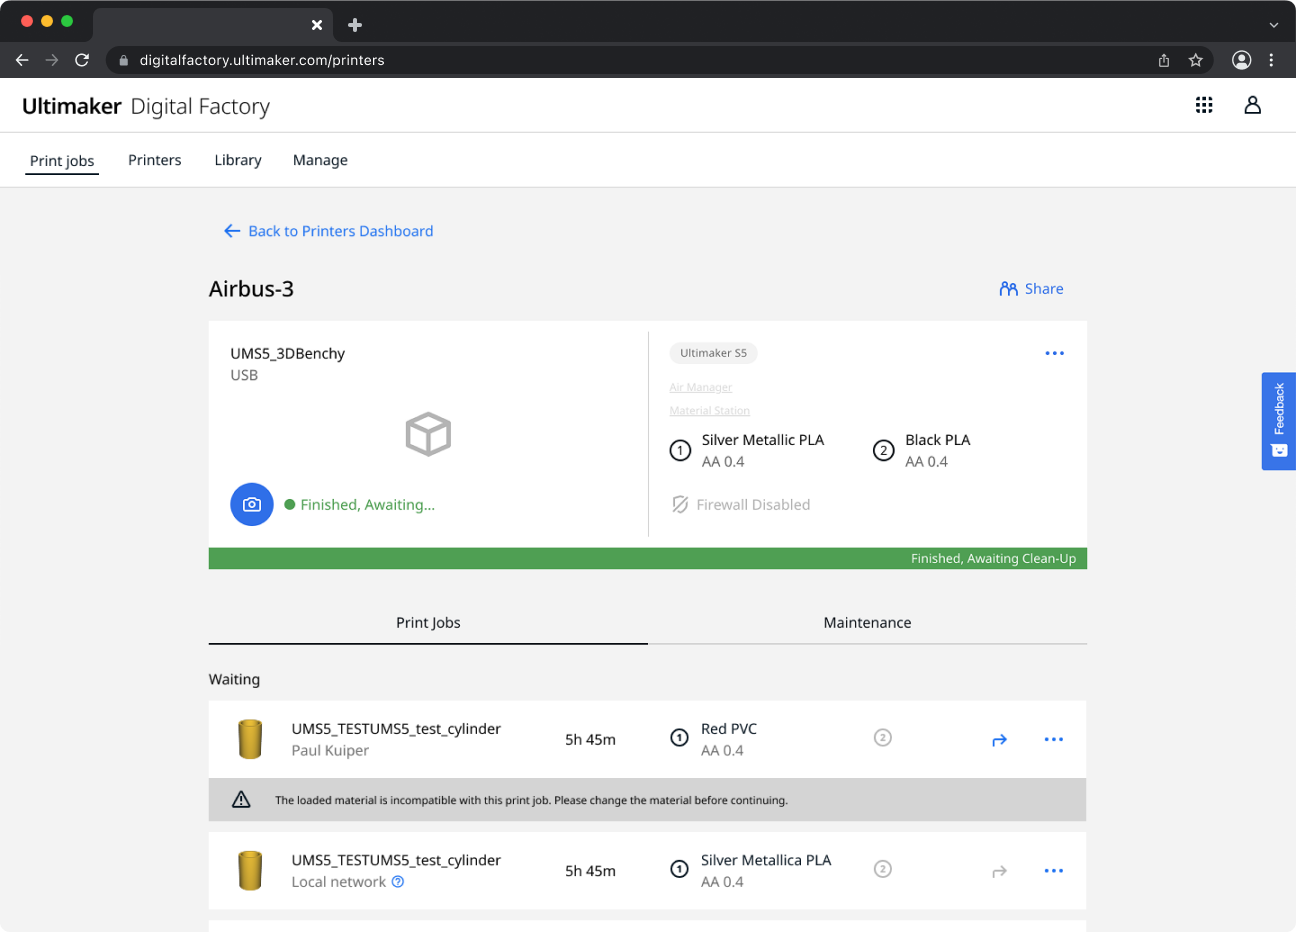This screenshot has width=1296, height=932.
Task: Click the blue camera icon button
Action: pyautogui.click(x=252, y=505)
